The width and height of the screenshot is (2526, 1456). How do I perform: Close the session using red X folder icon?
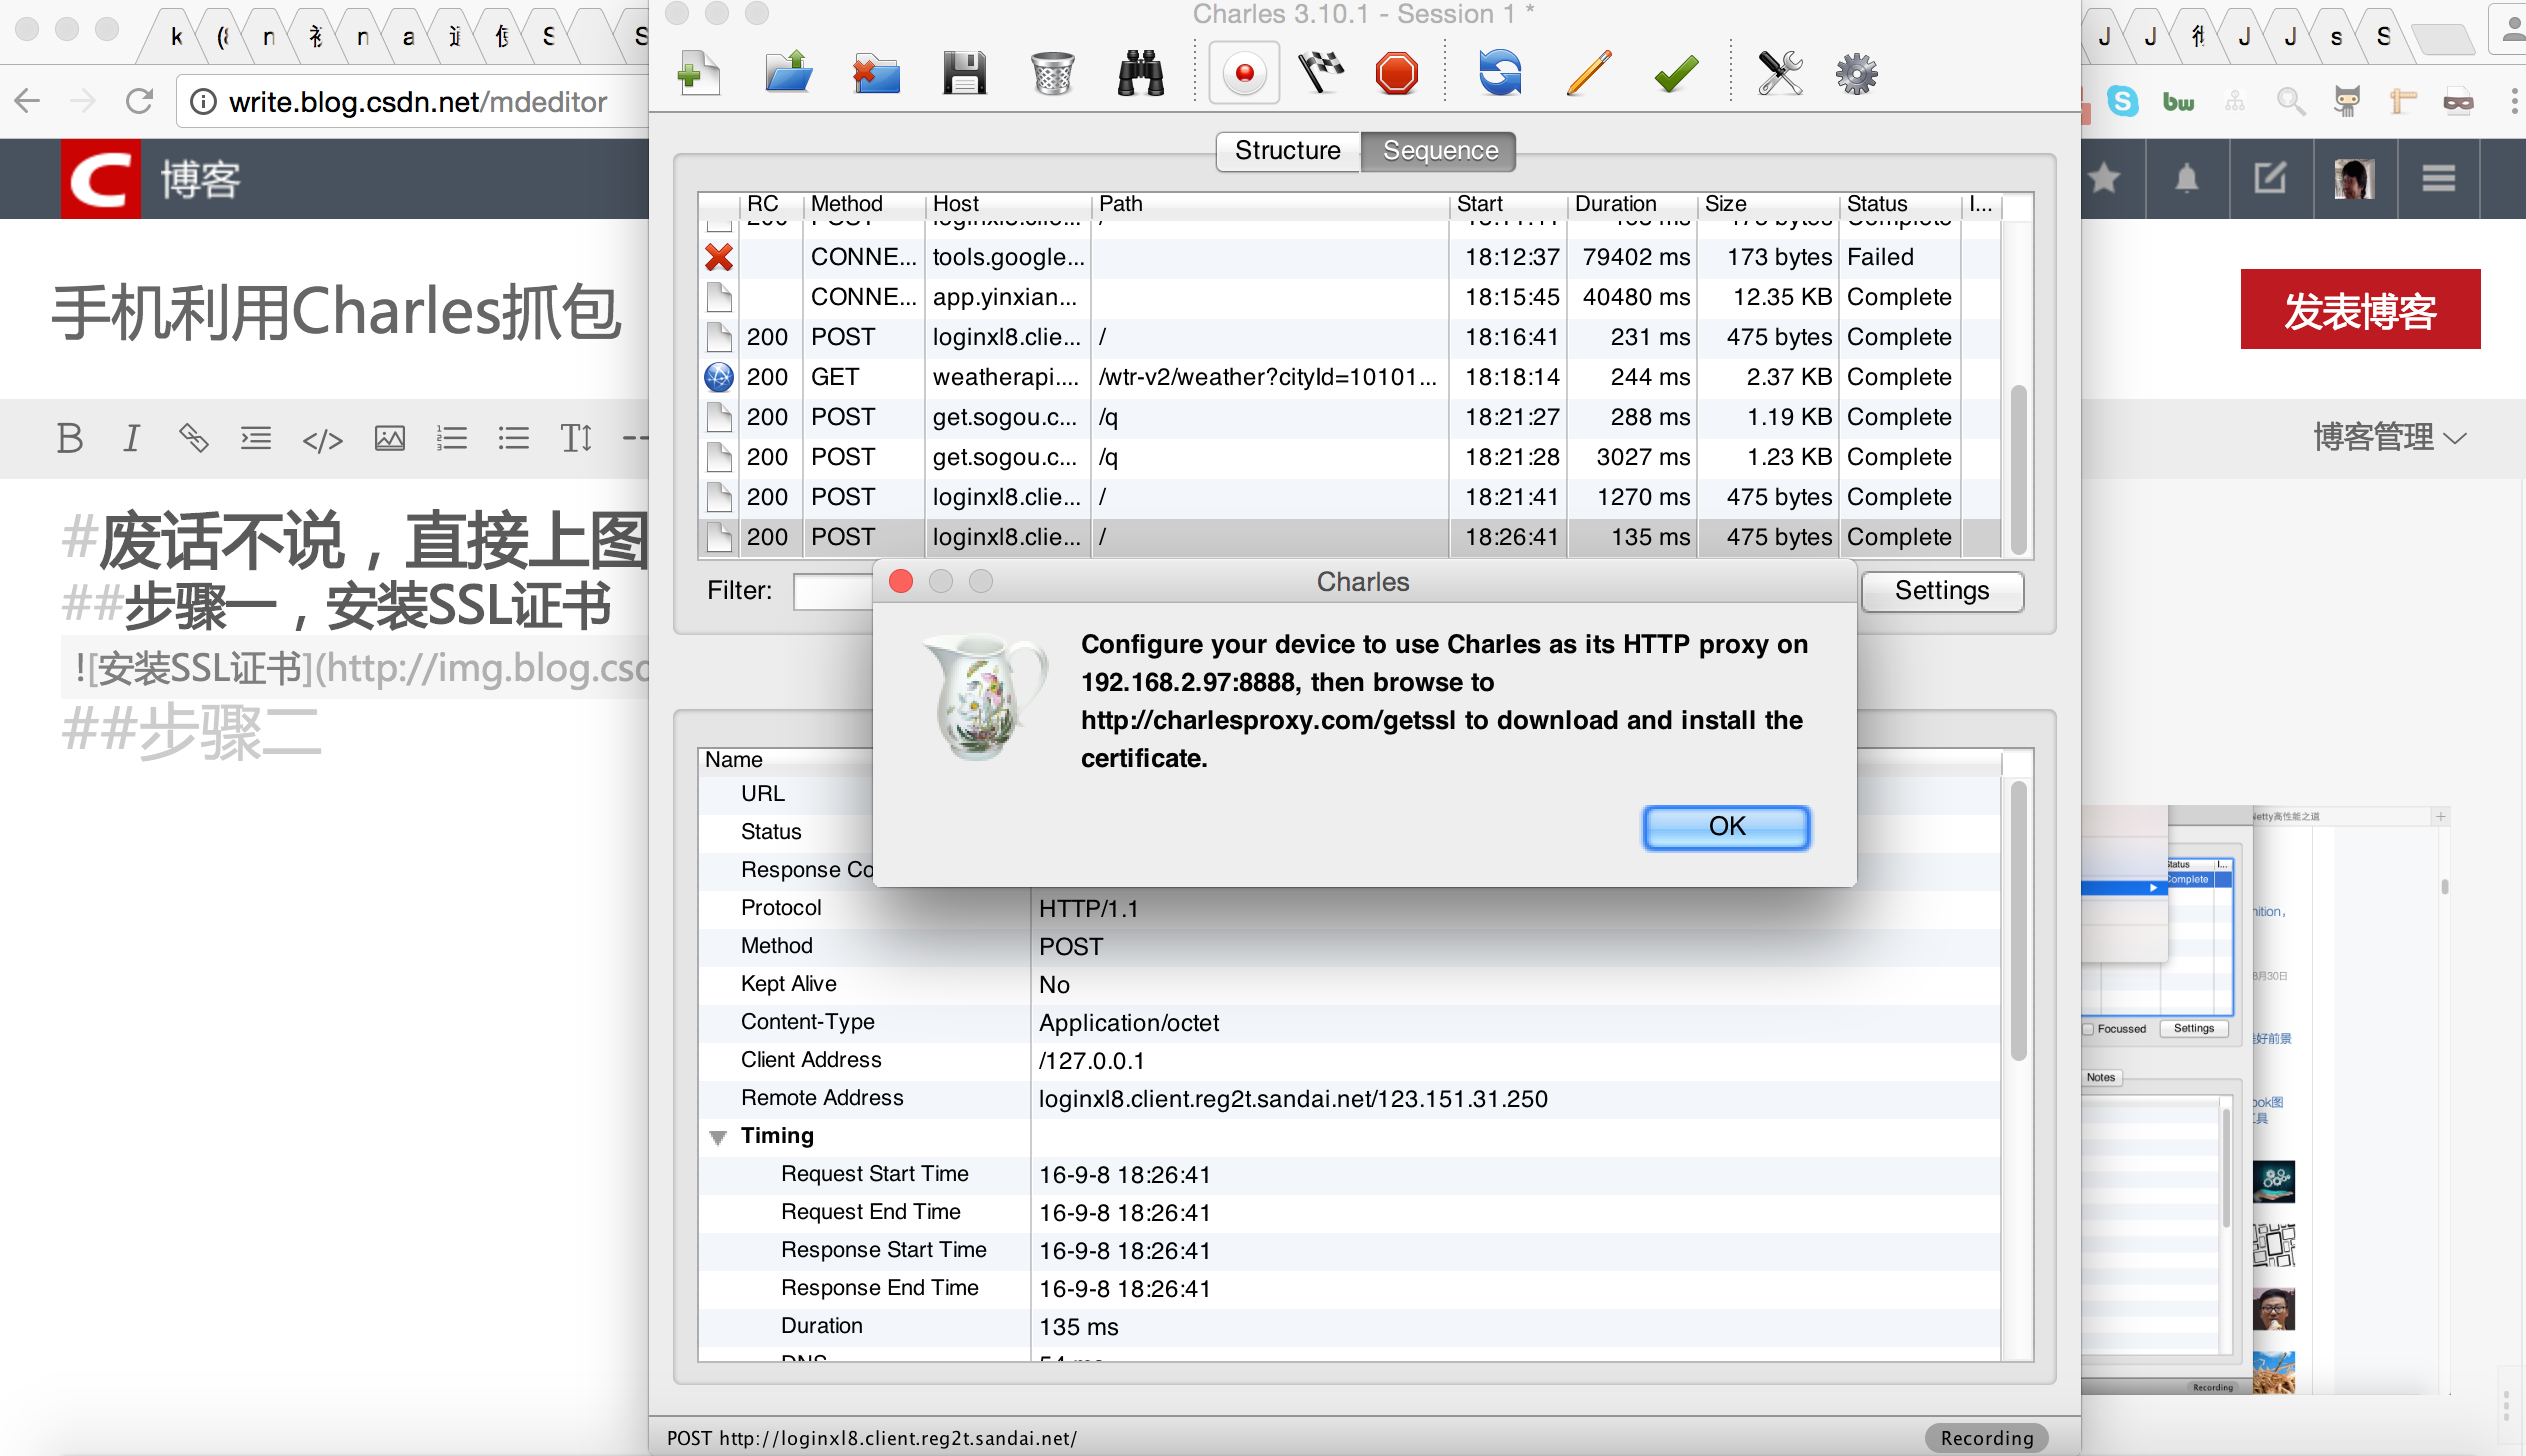click(x=876, y=74)
